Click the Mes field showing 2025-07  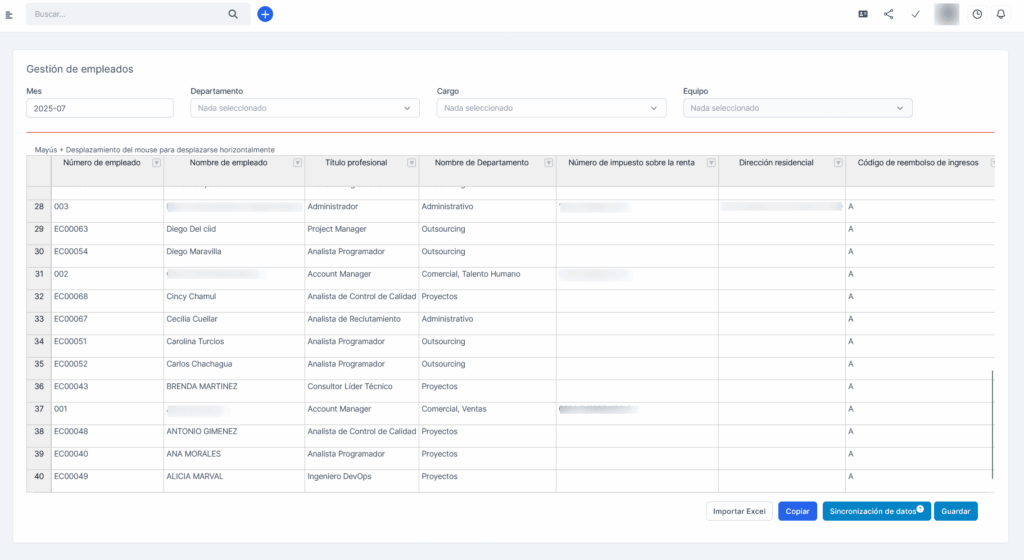tap(100, 108)
